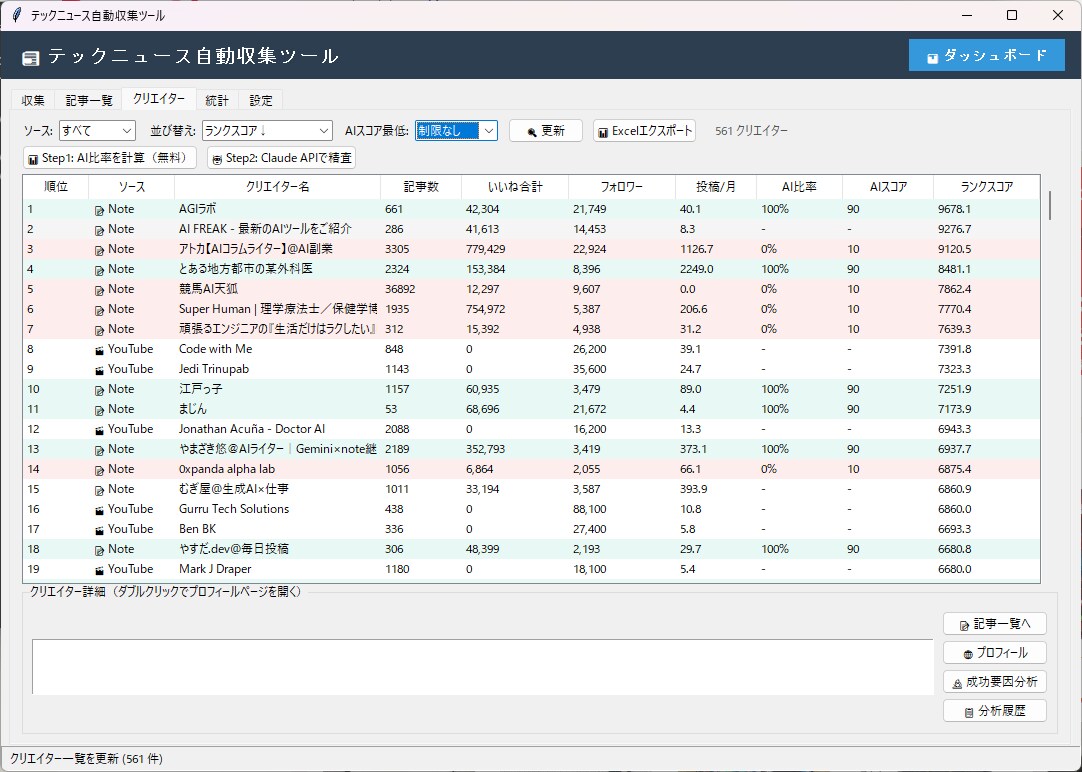Select creator 頑張るエンジニアの『生活だけはラクしたい』

point(277,329)
